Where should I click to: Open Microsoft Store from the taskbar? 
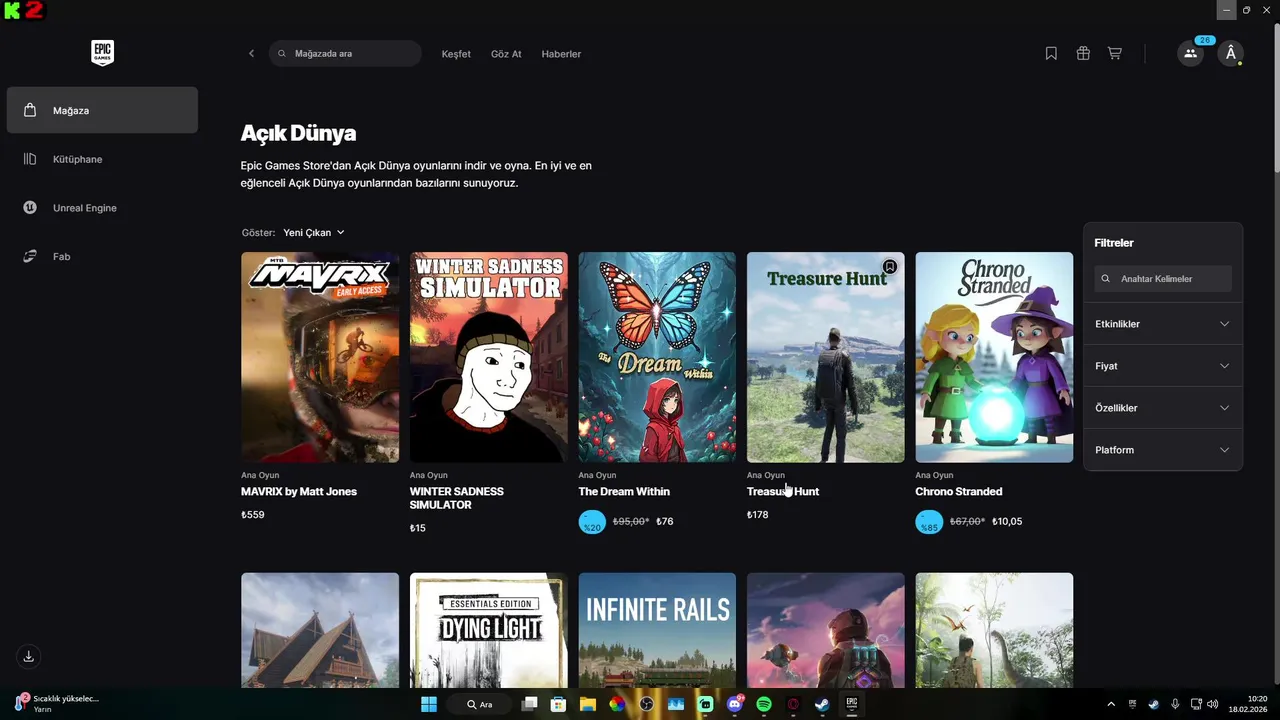[559, 704]
